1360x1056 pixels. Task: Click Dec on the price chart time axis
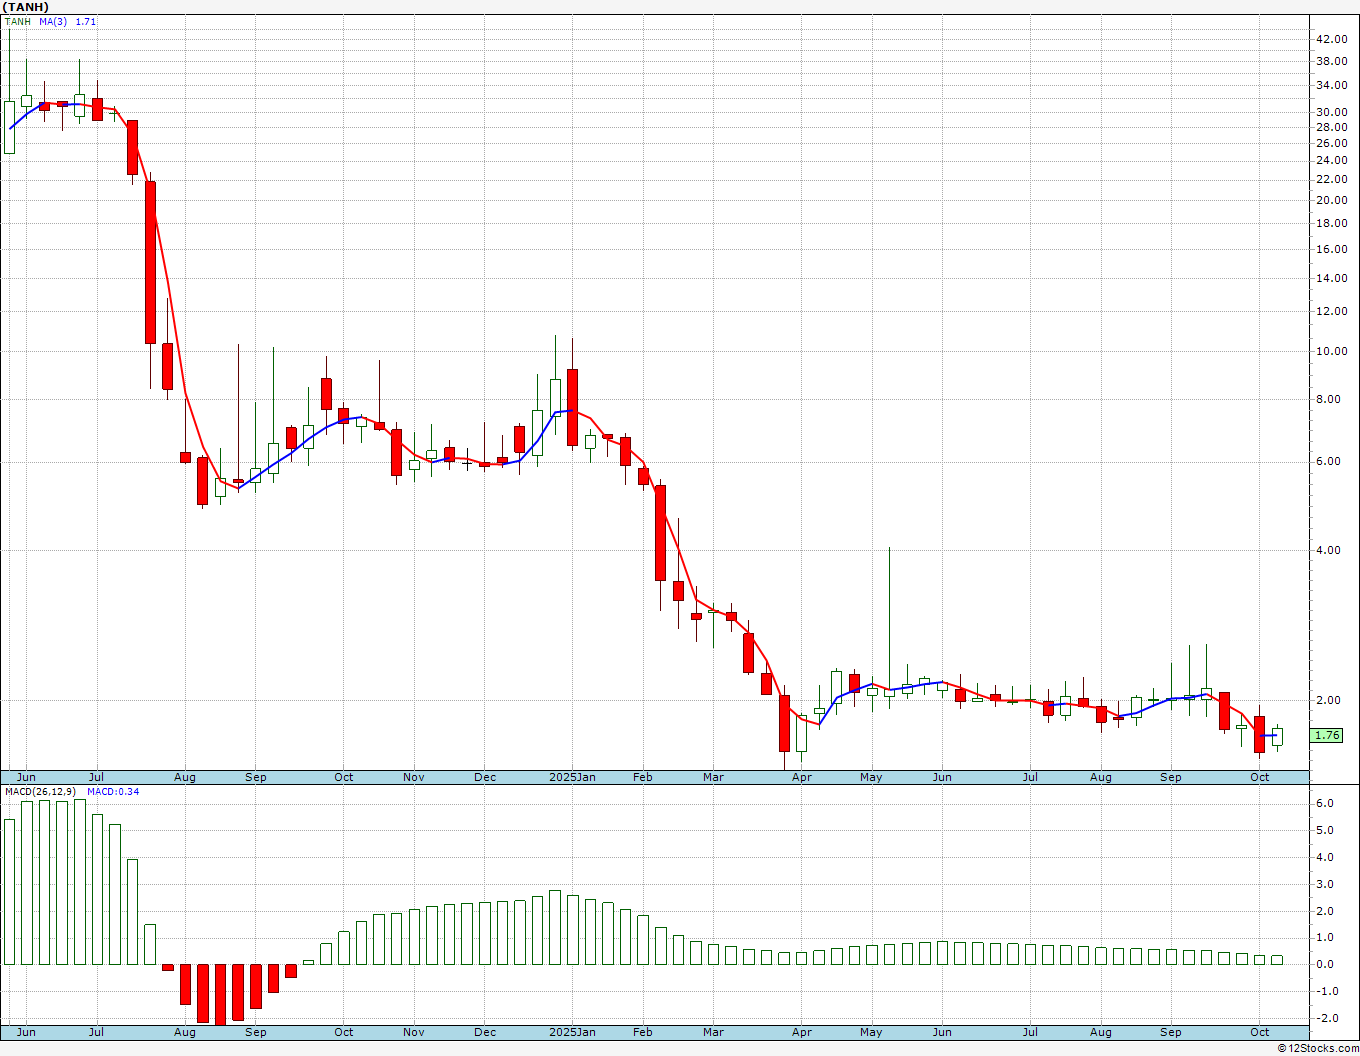[485, 777]
